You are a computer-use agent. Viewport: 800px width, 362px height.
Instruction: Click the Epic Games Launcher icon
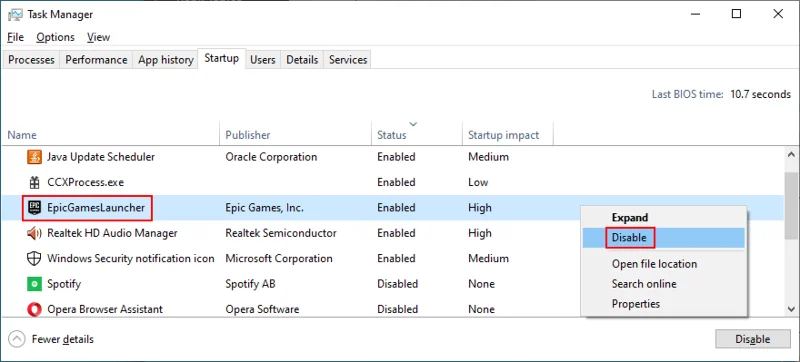point(34,208)
